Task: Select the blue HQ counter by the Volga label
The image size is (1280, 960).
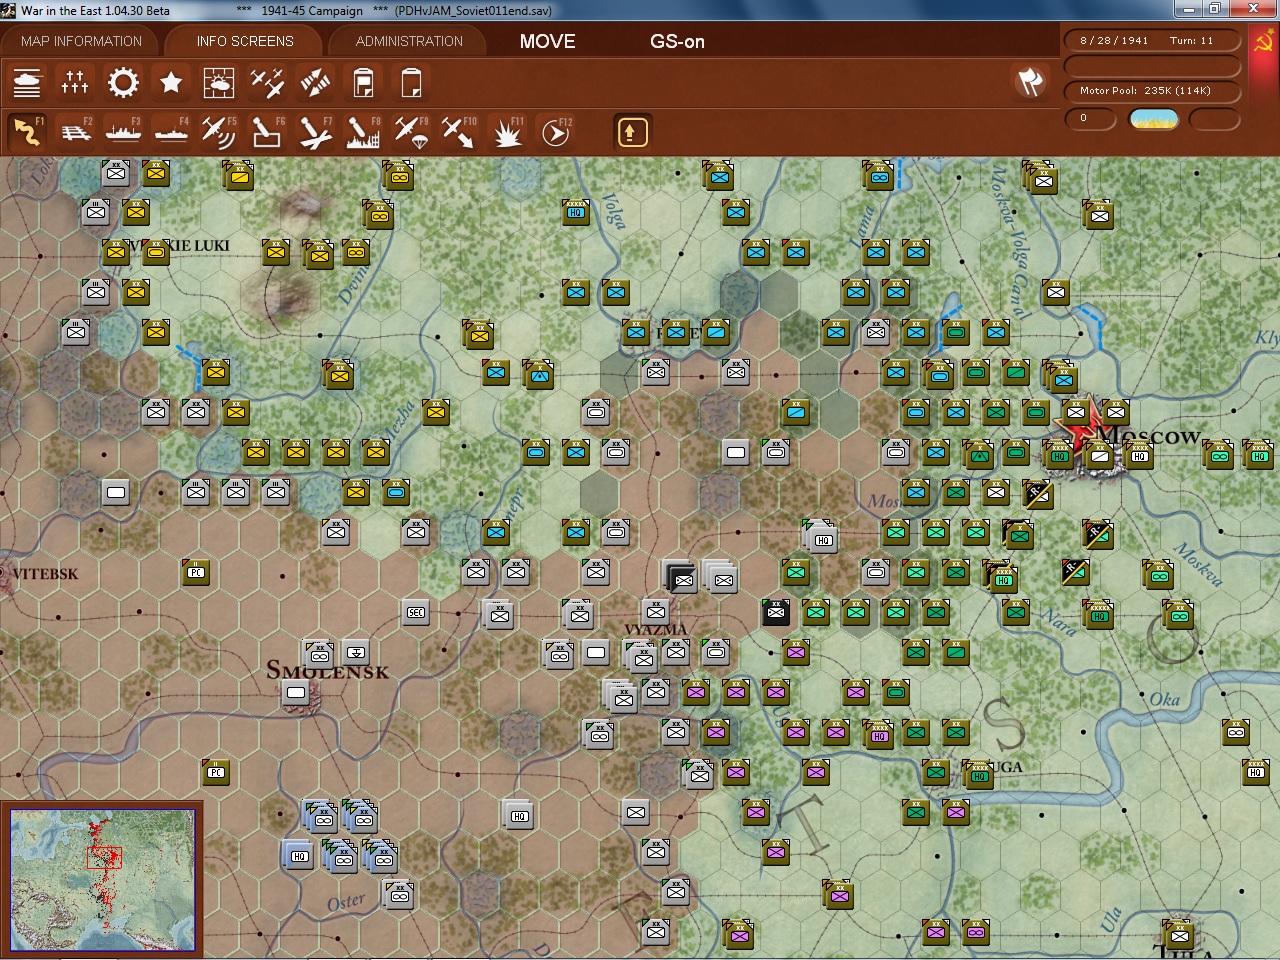Action: 576,212
